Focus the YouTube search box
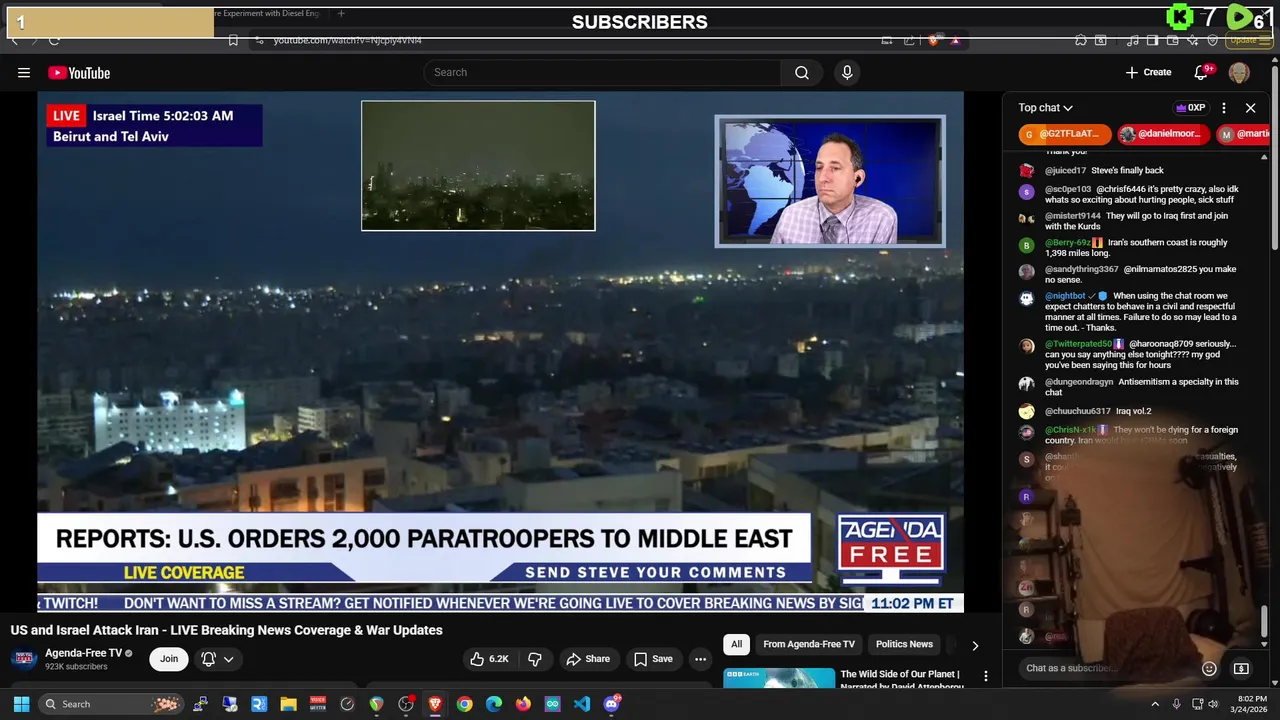This screenshot has height=720, width=1280. click(x=603, y=72)
